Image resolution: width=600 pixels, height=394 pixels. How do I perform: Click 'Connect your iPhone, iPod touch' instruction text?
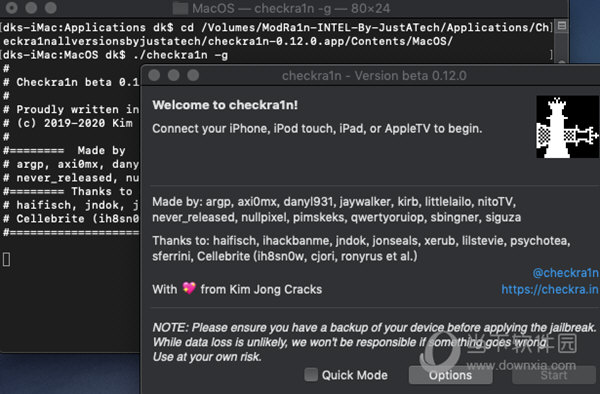click(317, 129)
